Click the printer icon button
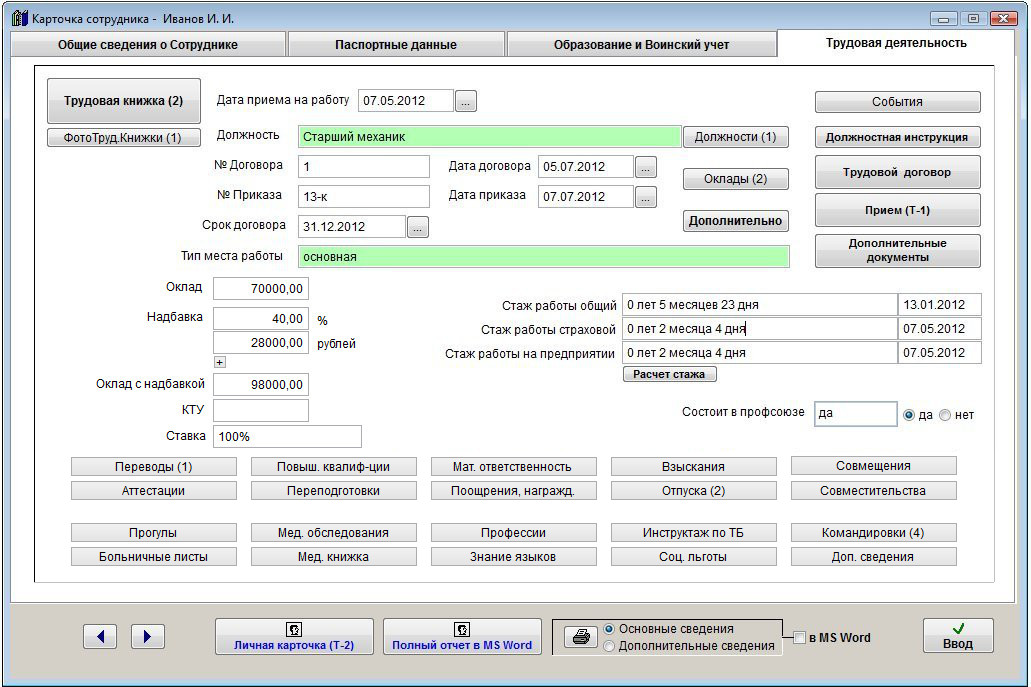1031x687 pixels. [x=579, y=637]
